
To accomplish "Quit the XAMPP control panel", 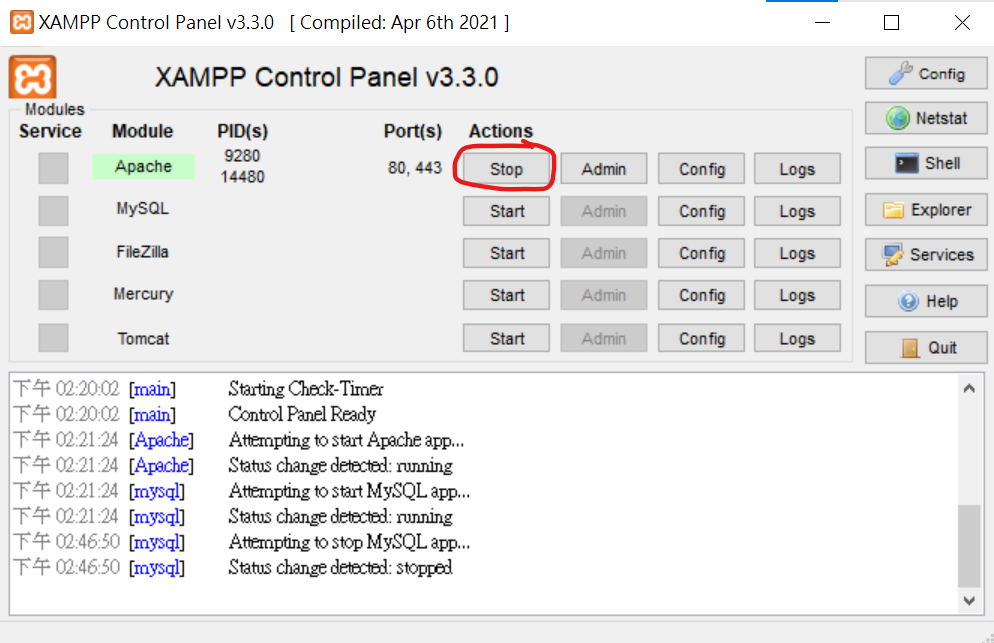I will (926, 347).
